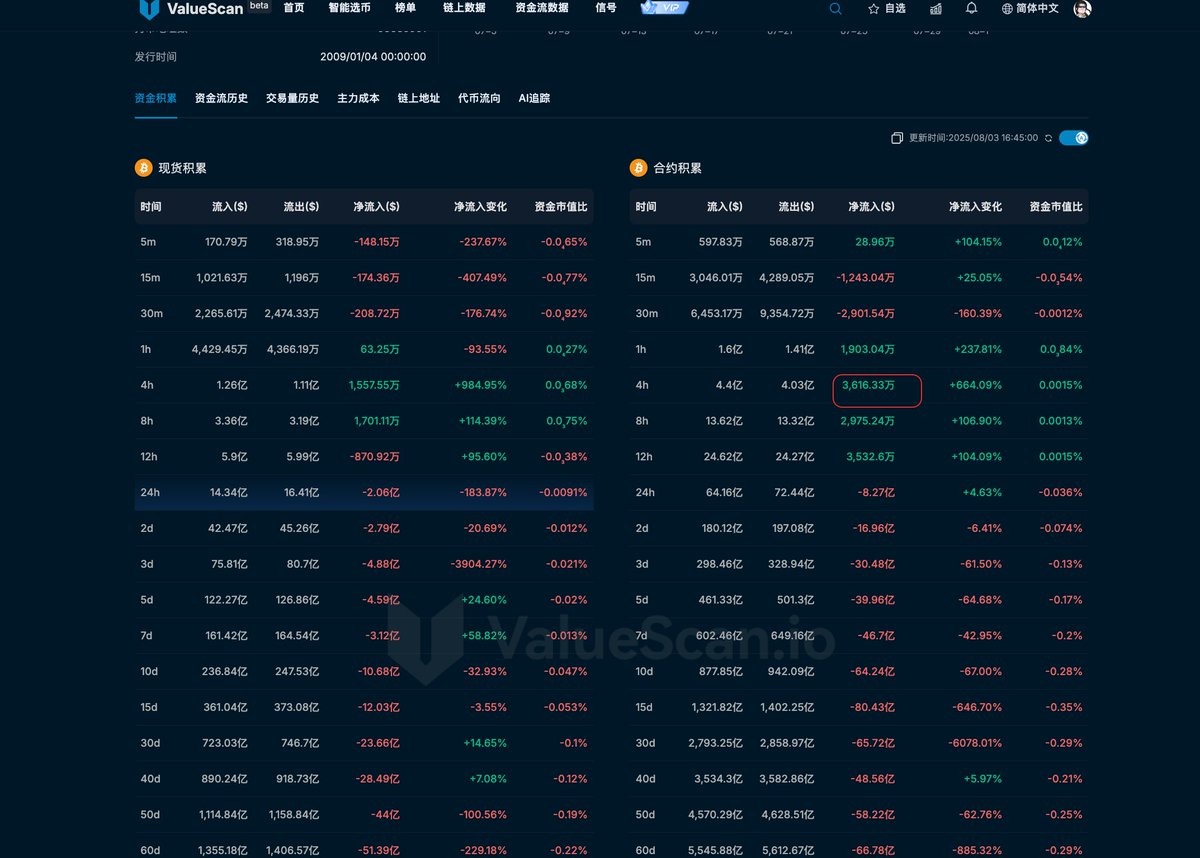1200x858 pixels.
Task: Open the user avatar menu
Action: 1082,9
